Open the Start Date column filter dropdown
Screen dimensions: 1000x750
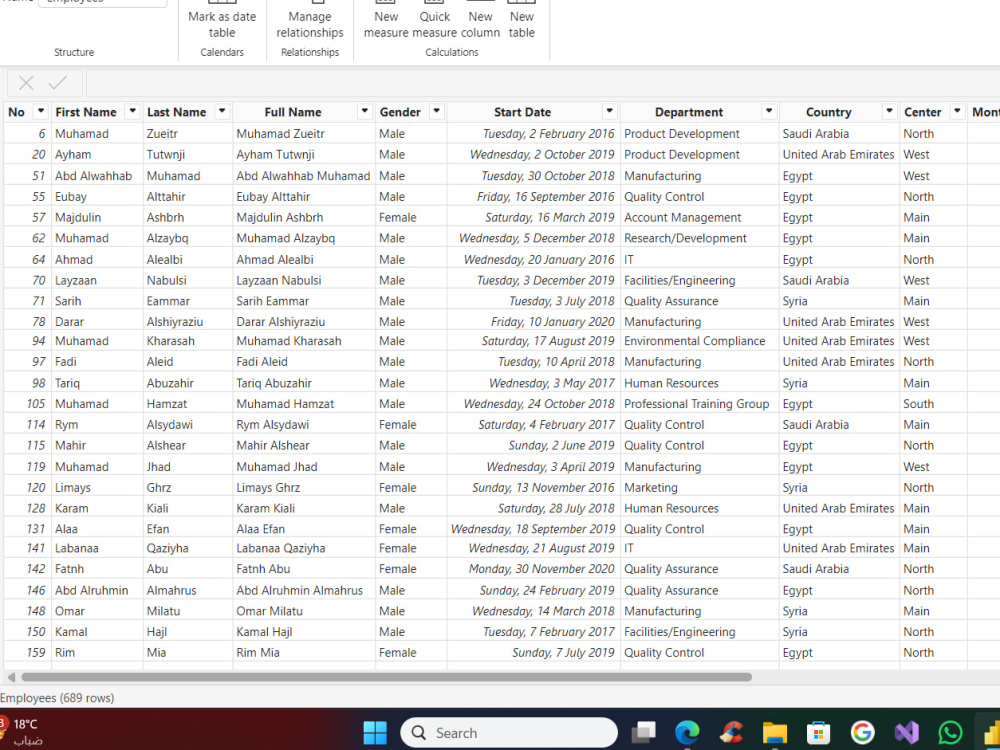[x=609, y=111]
